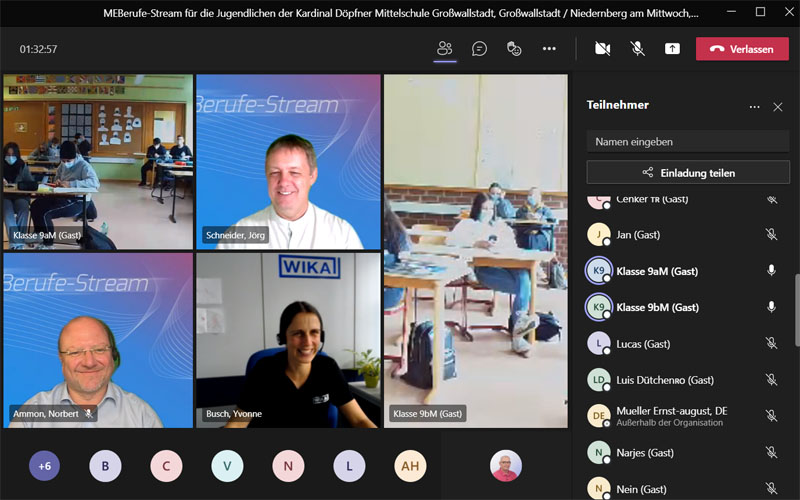Screen dimensions: 800x500
Task: Expand the +6 additional participants overflow
Action: click(44, 466)
